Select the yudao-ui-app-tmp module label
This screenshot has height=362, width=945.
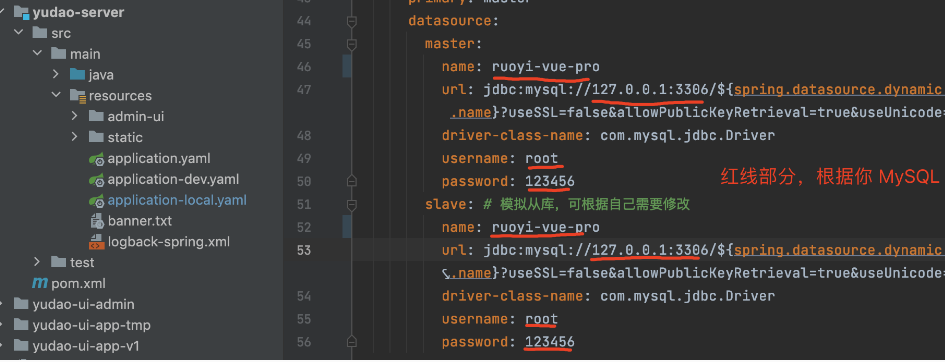(92, 325)
